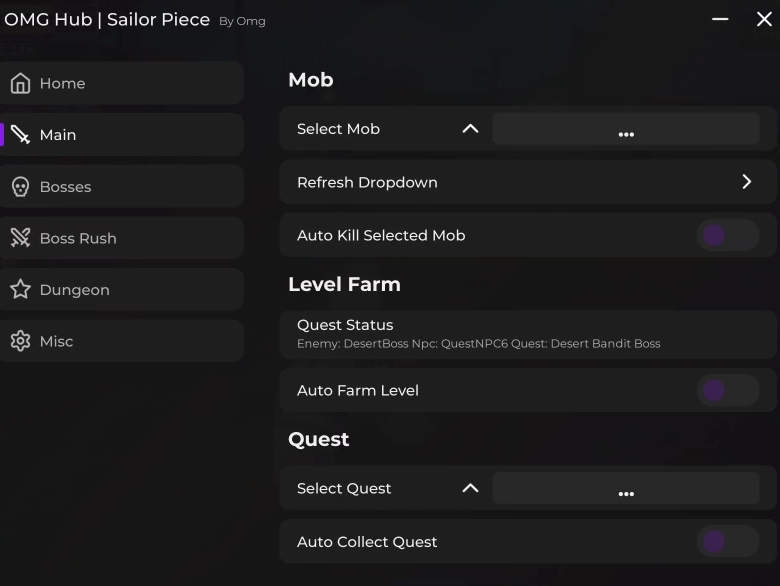Screen dimensions: 780x586
Task: Click the Main sword icon
Action: coord(20,135)
